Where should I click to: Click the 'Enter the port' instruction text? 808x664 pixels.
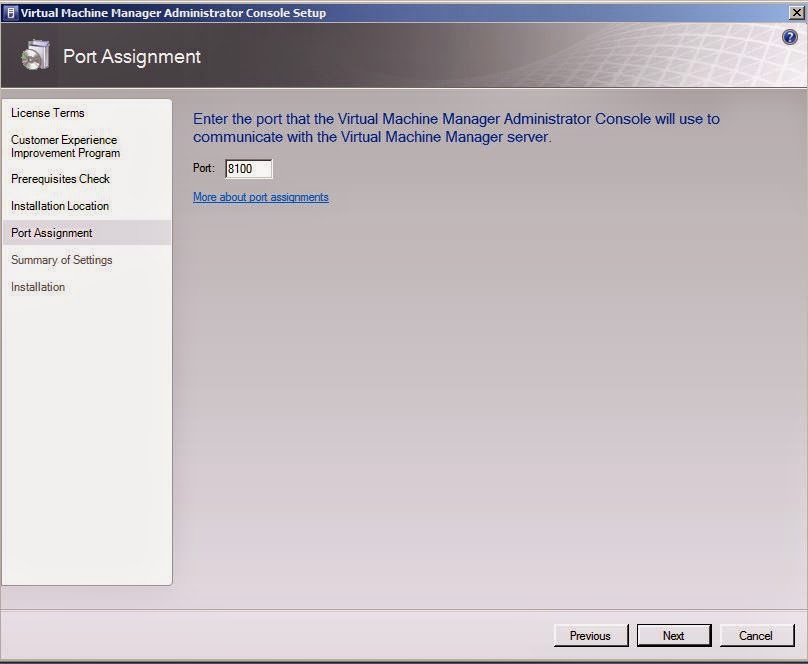click(x=456, y=128)
